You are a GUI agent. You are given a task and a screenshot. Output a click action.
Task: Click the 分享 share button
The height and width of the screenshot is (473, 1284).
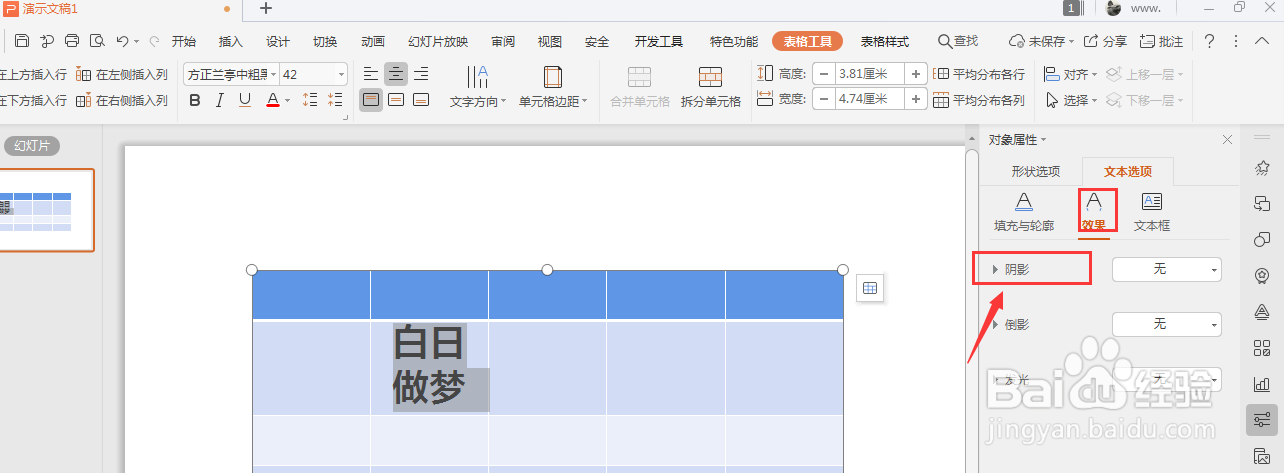click(1106, 41)
